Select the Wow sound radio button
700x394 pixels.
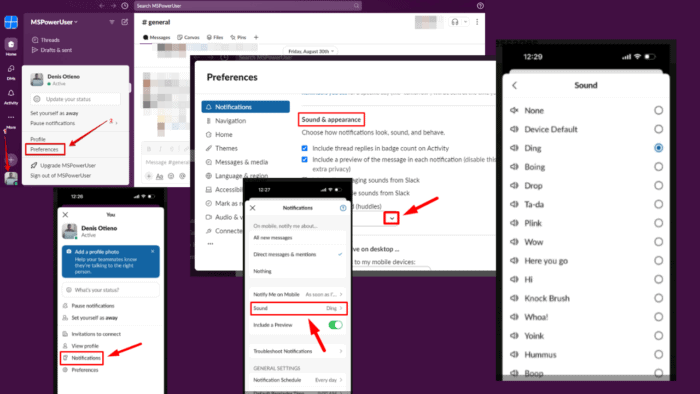pyautogui.click(x=658, y=241)
